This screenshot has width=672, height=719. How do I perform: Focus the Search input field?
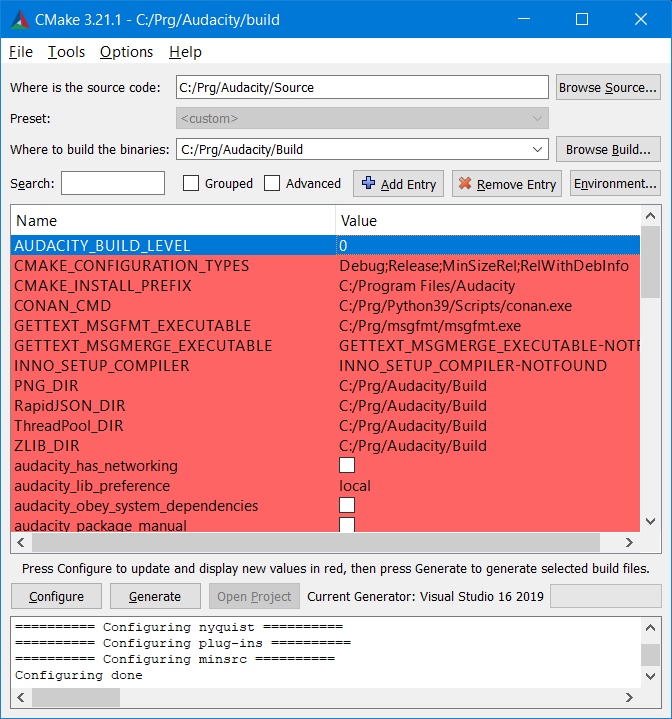pyautogui.click(x=113, y=183)
